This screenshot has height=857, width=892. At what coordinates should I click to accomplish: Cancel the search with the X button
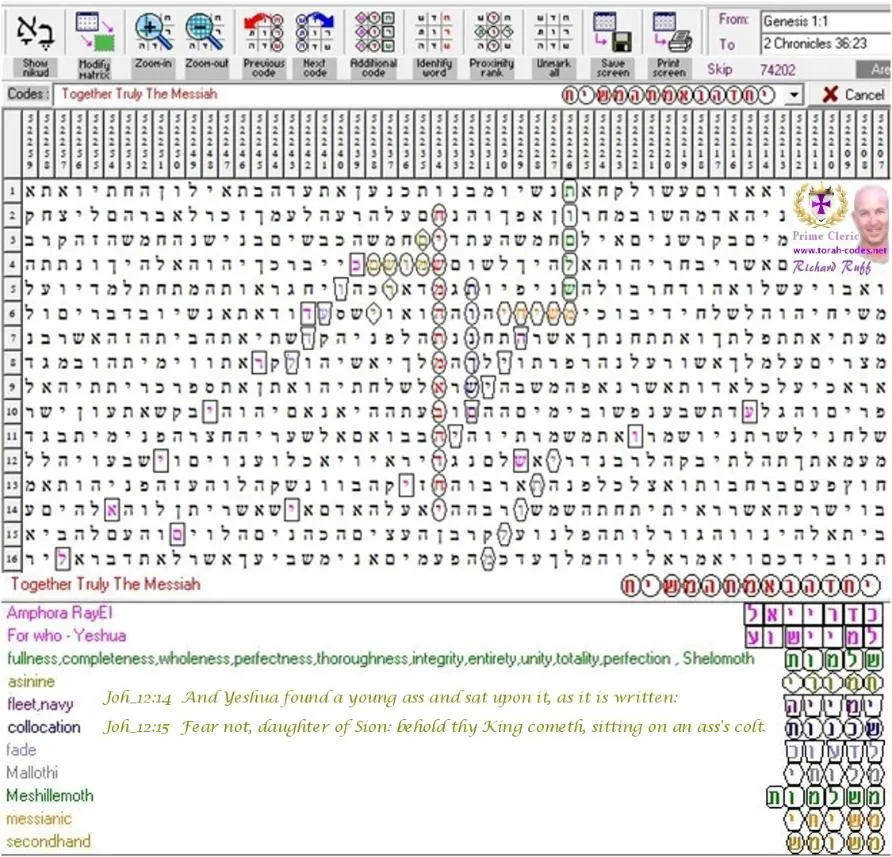coord(853,94)
